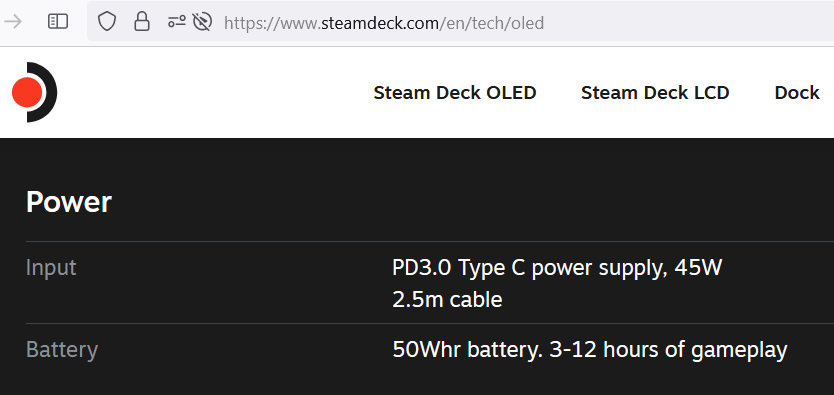Select the Input row label
The width and height of the screenshot is (834, 395).
coord(51,267)
